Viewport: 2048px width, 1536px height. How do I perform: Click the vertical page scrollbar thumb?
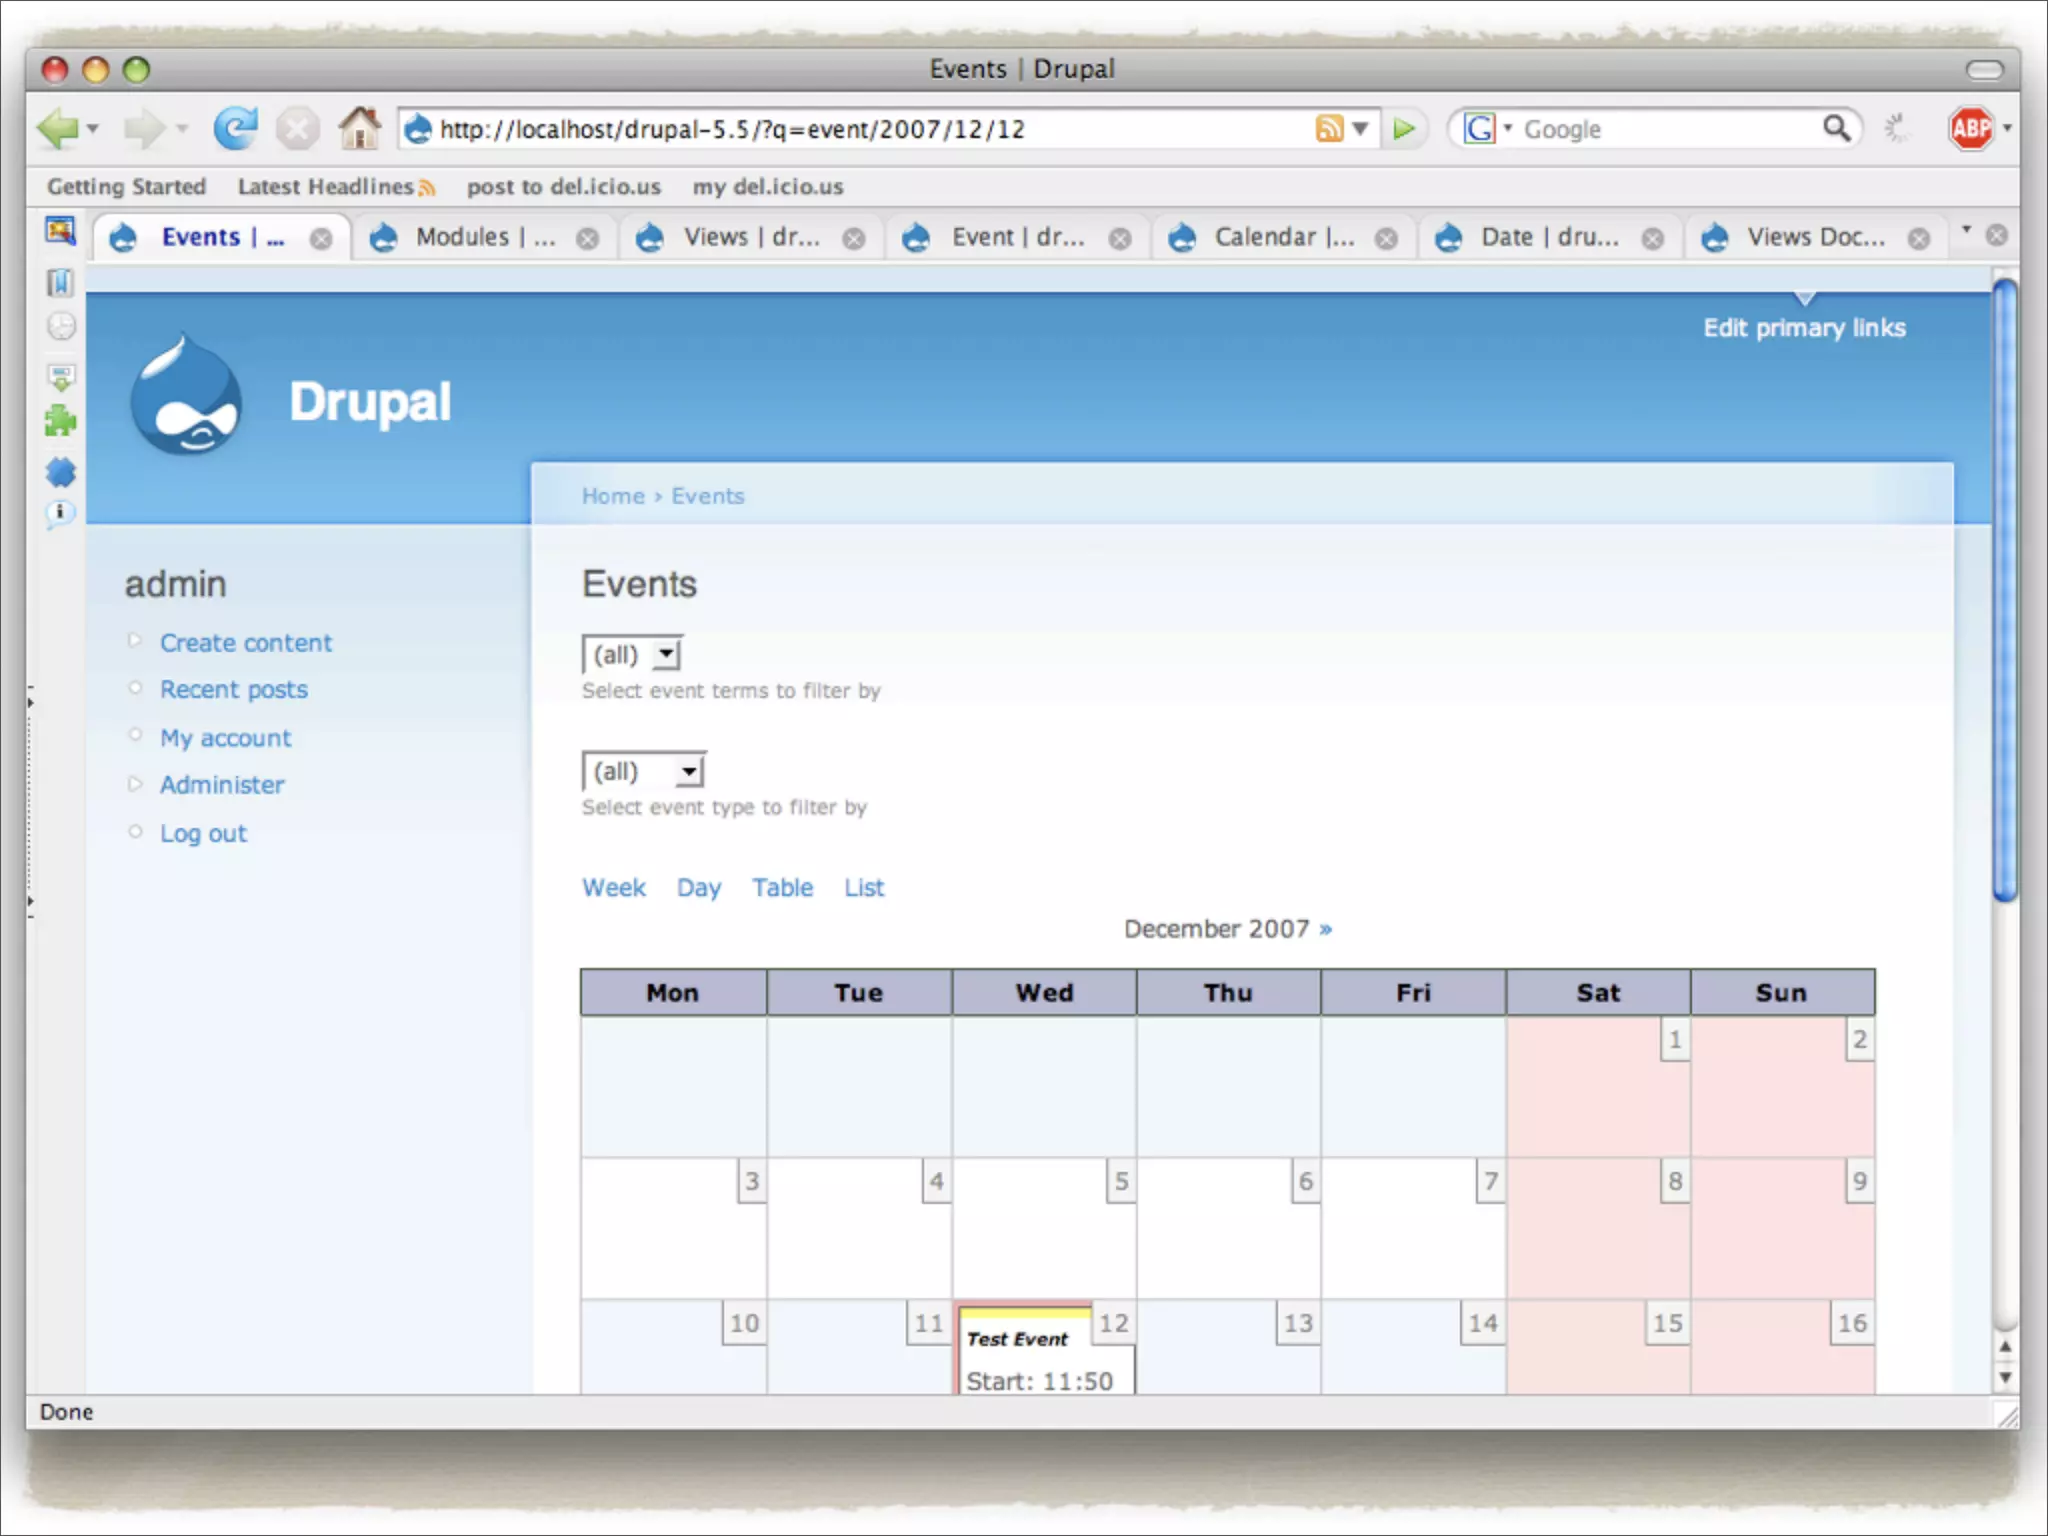[x=2004, y=590]
